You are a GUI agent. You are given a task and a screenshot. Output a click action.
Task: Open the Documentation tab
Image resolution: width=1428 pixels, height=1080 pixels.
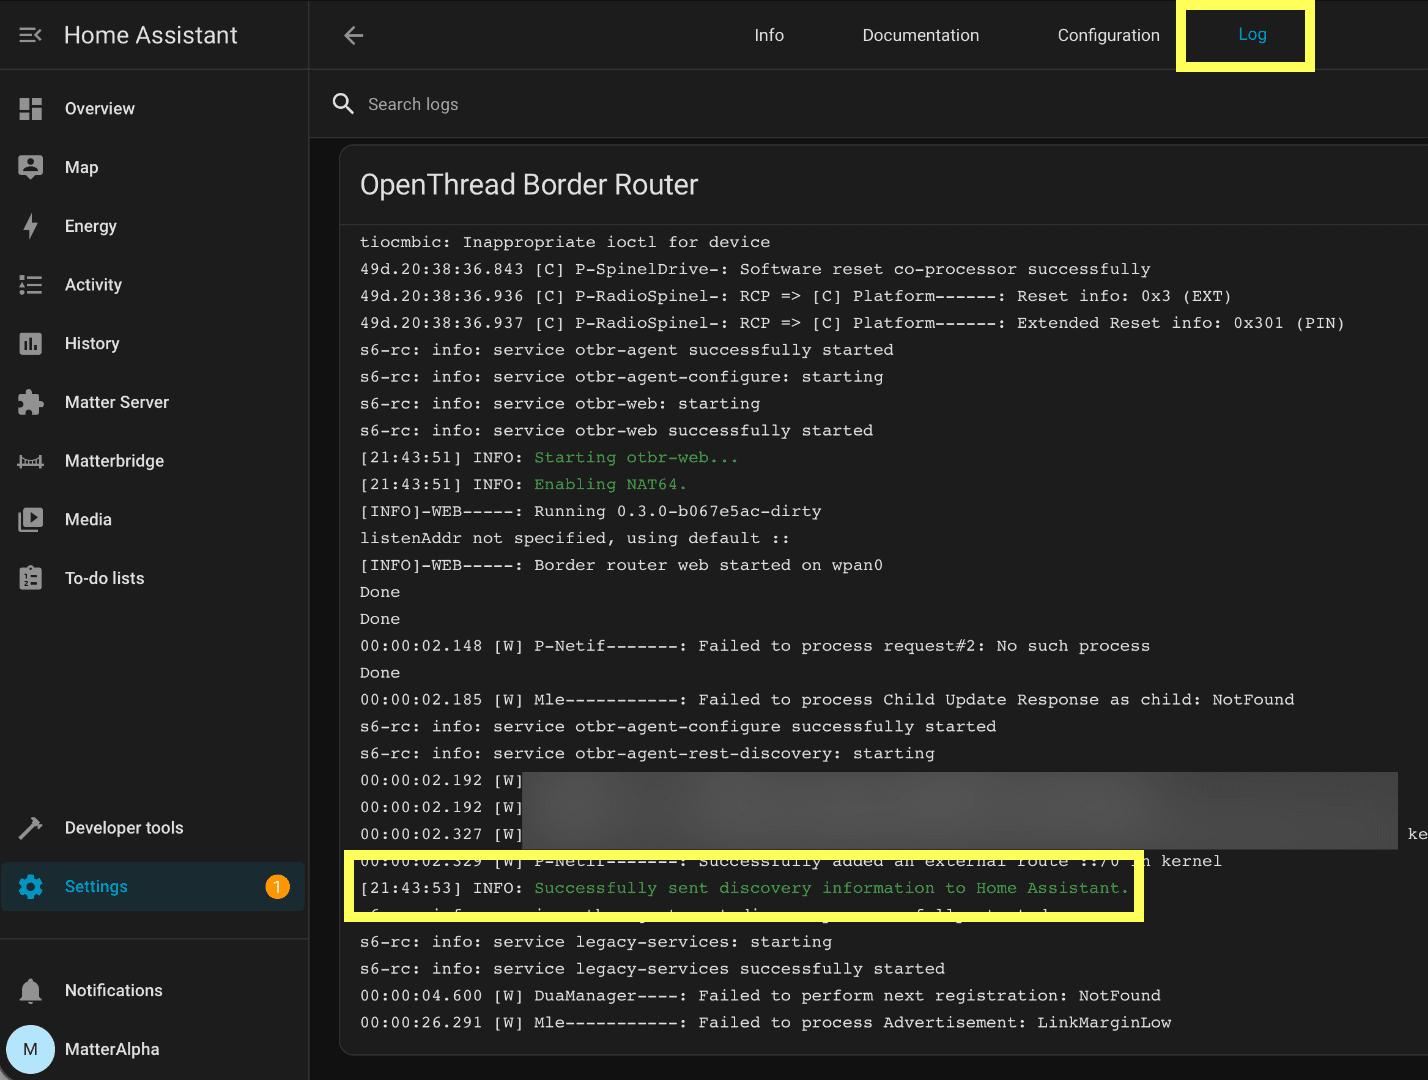coord(920,35)
